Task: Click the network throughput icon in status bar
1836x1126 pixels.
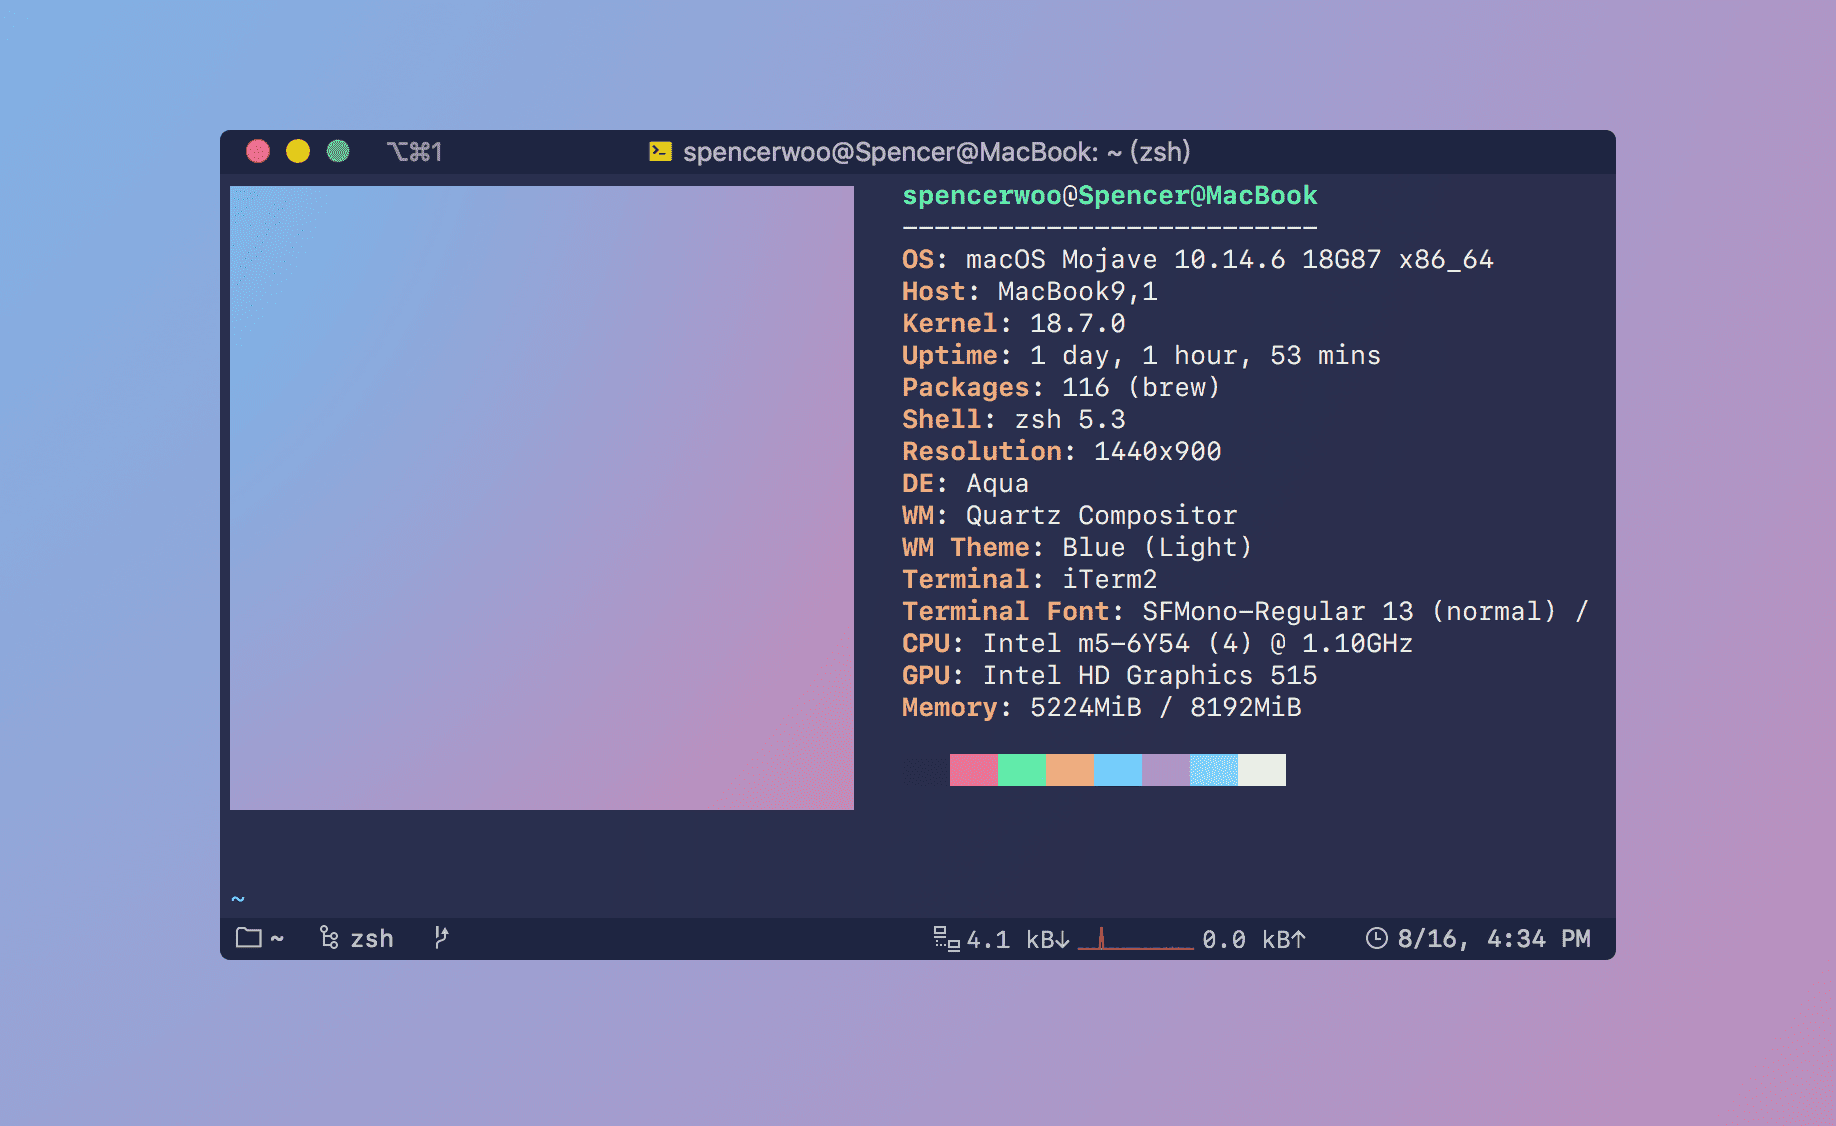Action: 946,938
